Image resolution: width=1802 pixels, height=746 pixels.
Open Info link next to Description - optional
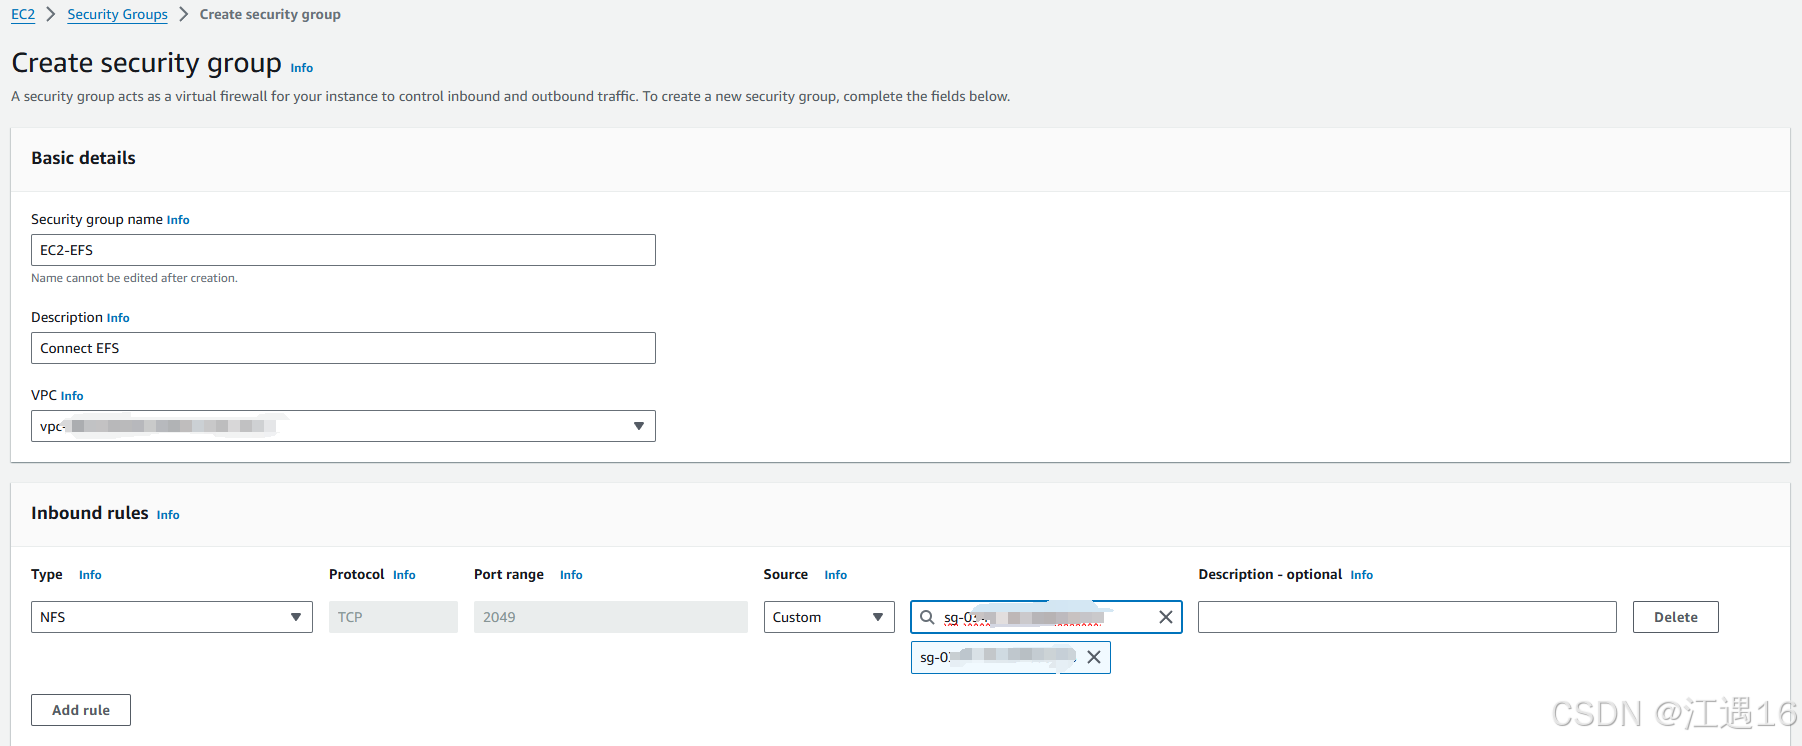(1361, 575)
